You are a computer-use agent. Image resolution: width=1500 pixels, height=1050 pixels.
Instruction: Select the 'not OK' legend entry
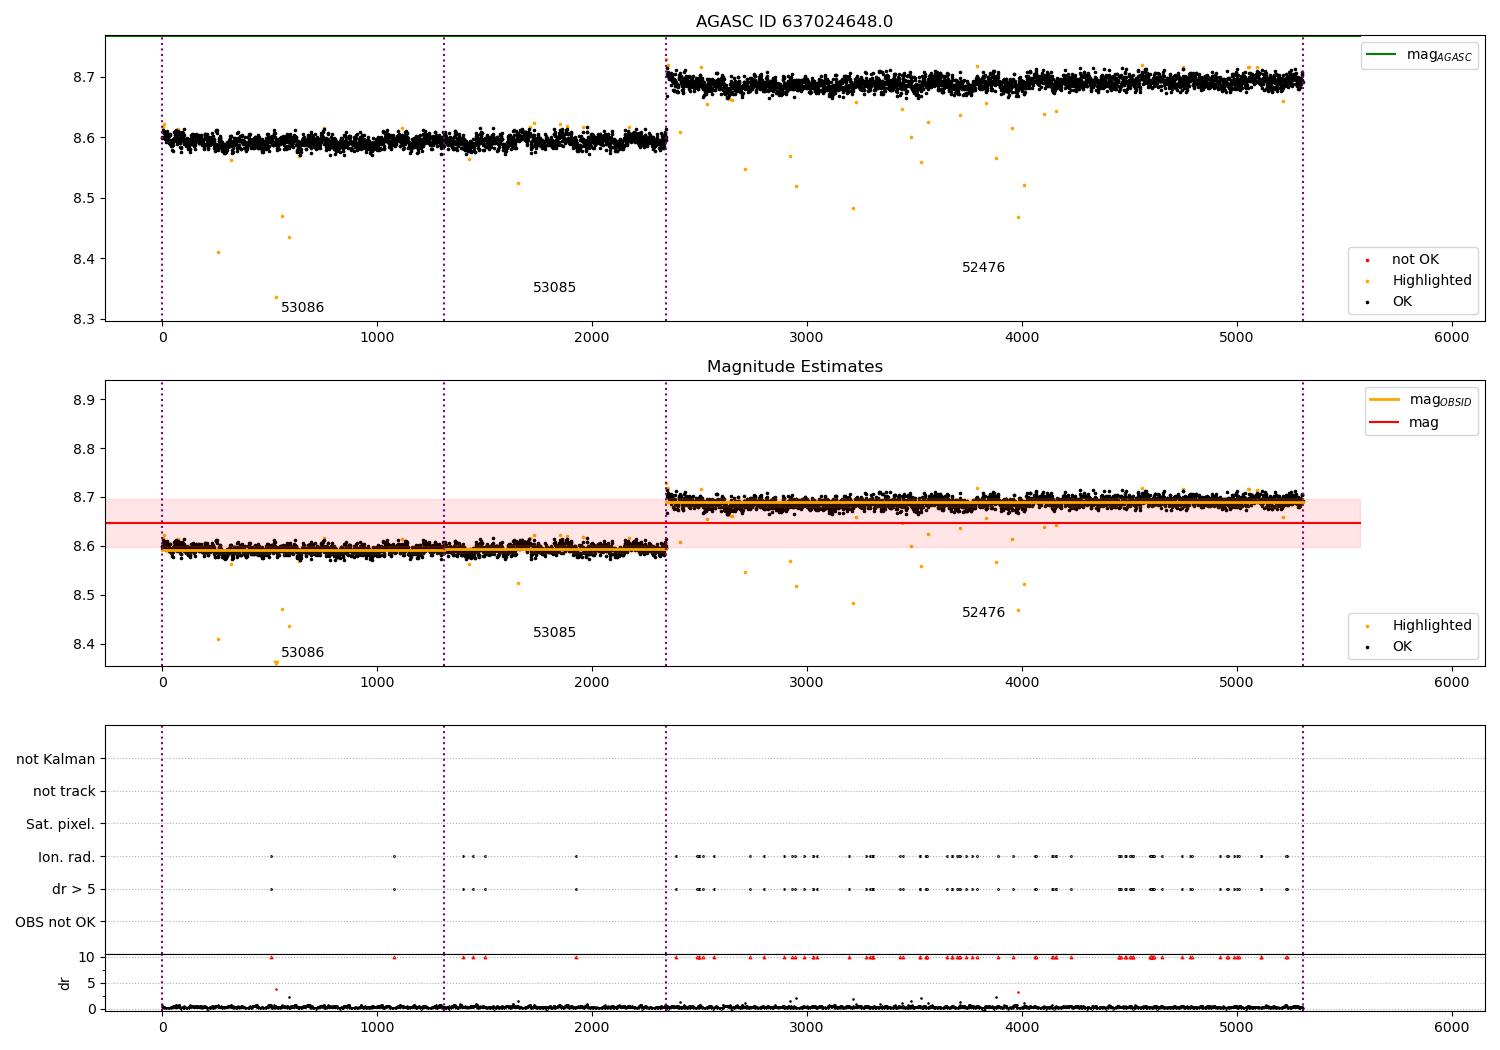click(x=1415, y=260)
